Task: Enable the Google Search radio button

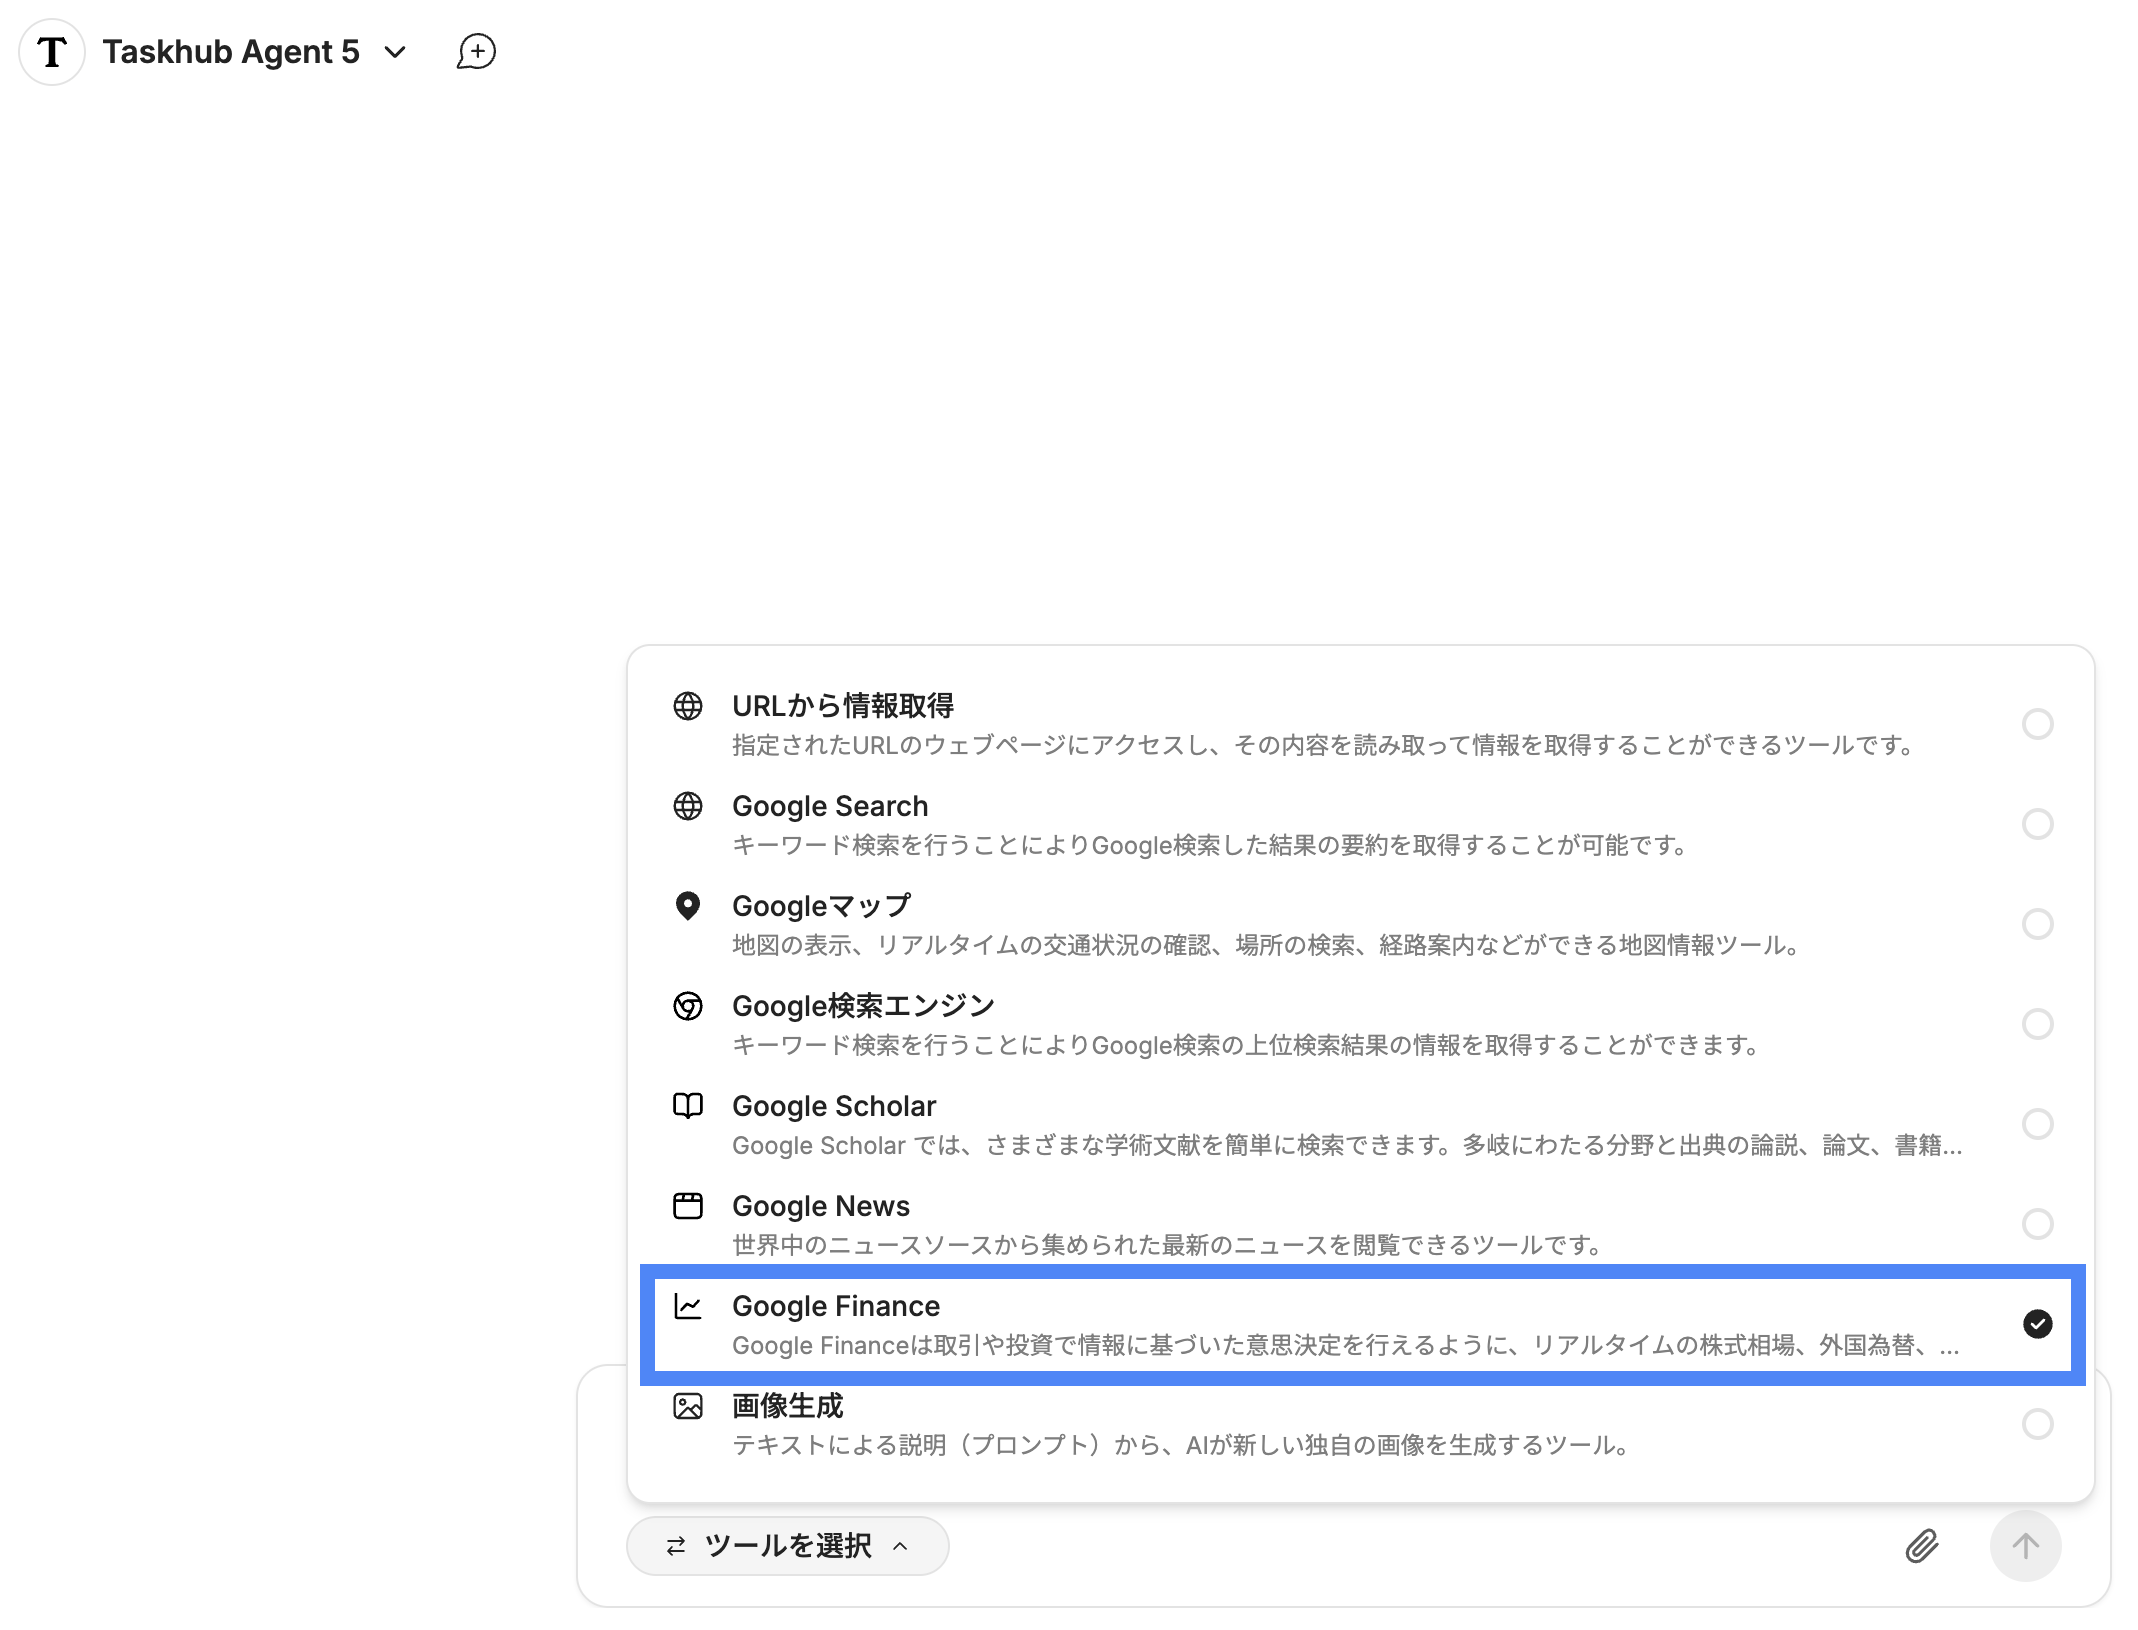Action: [2037, 824]
